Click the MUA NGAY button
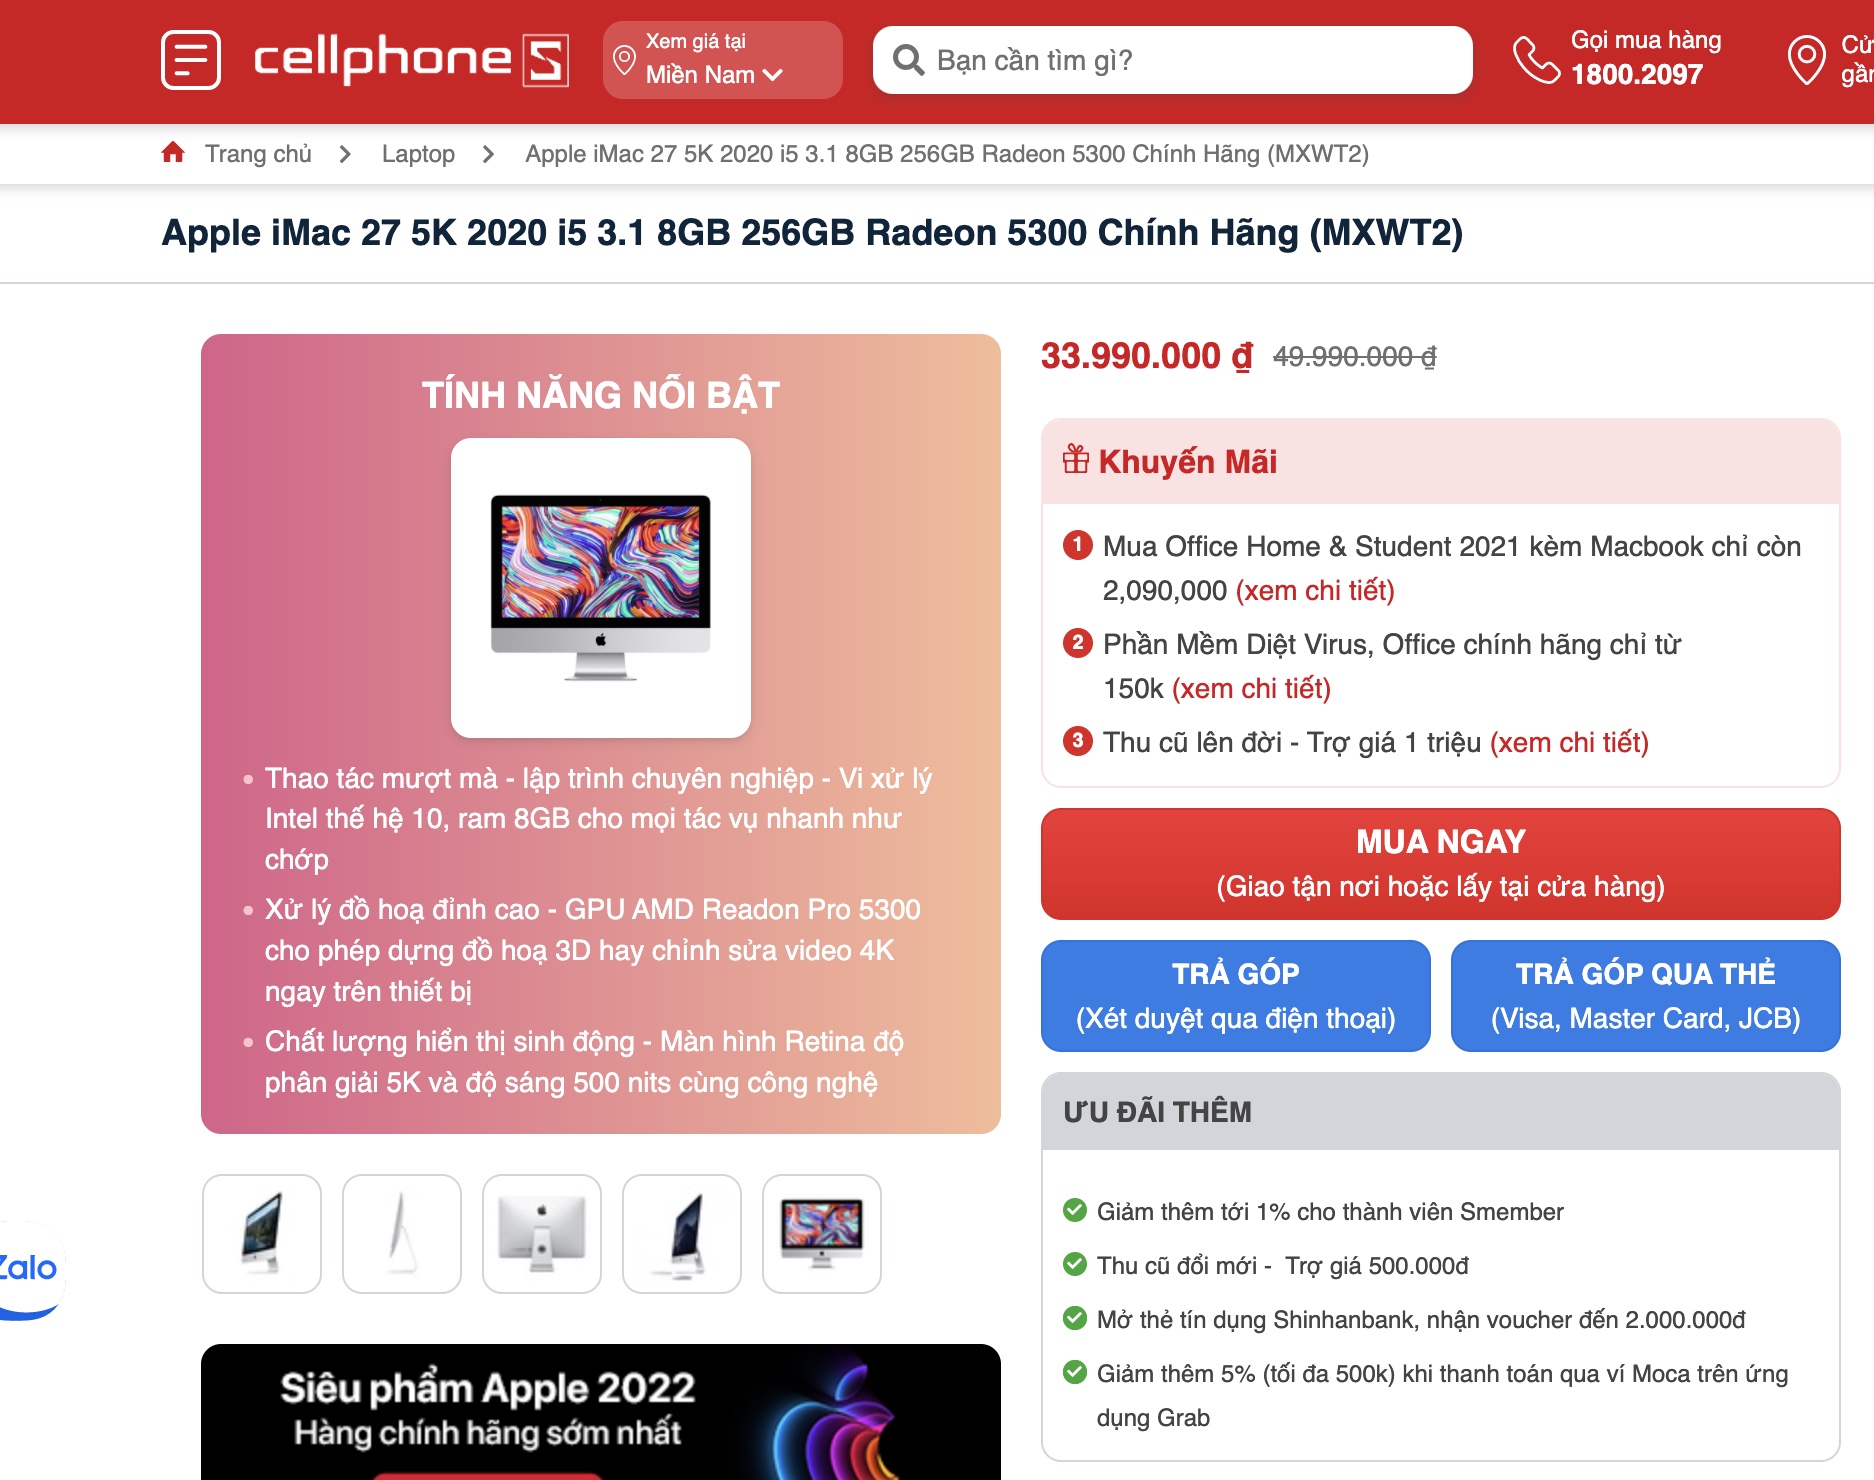 pos(1440,864)
